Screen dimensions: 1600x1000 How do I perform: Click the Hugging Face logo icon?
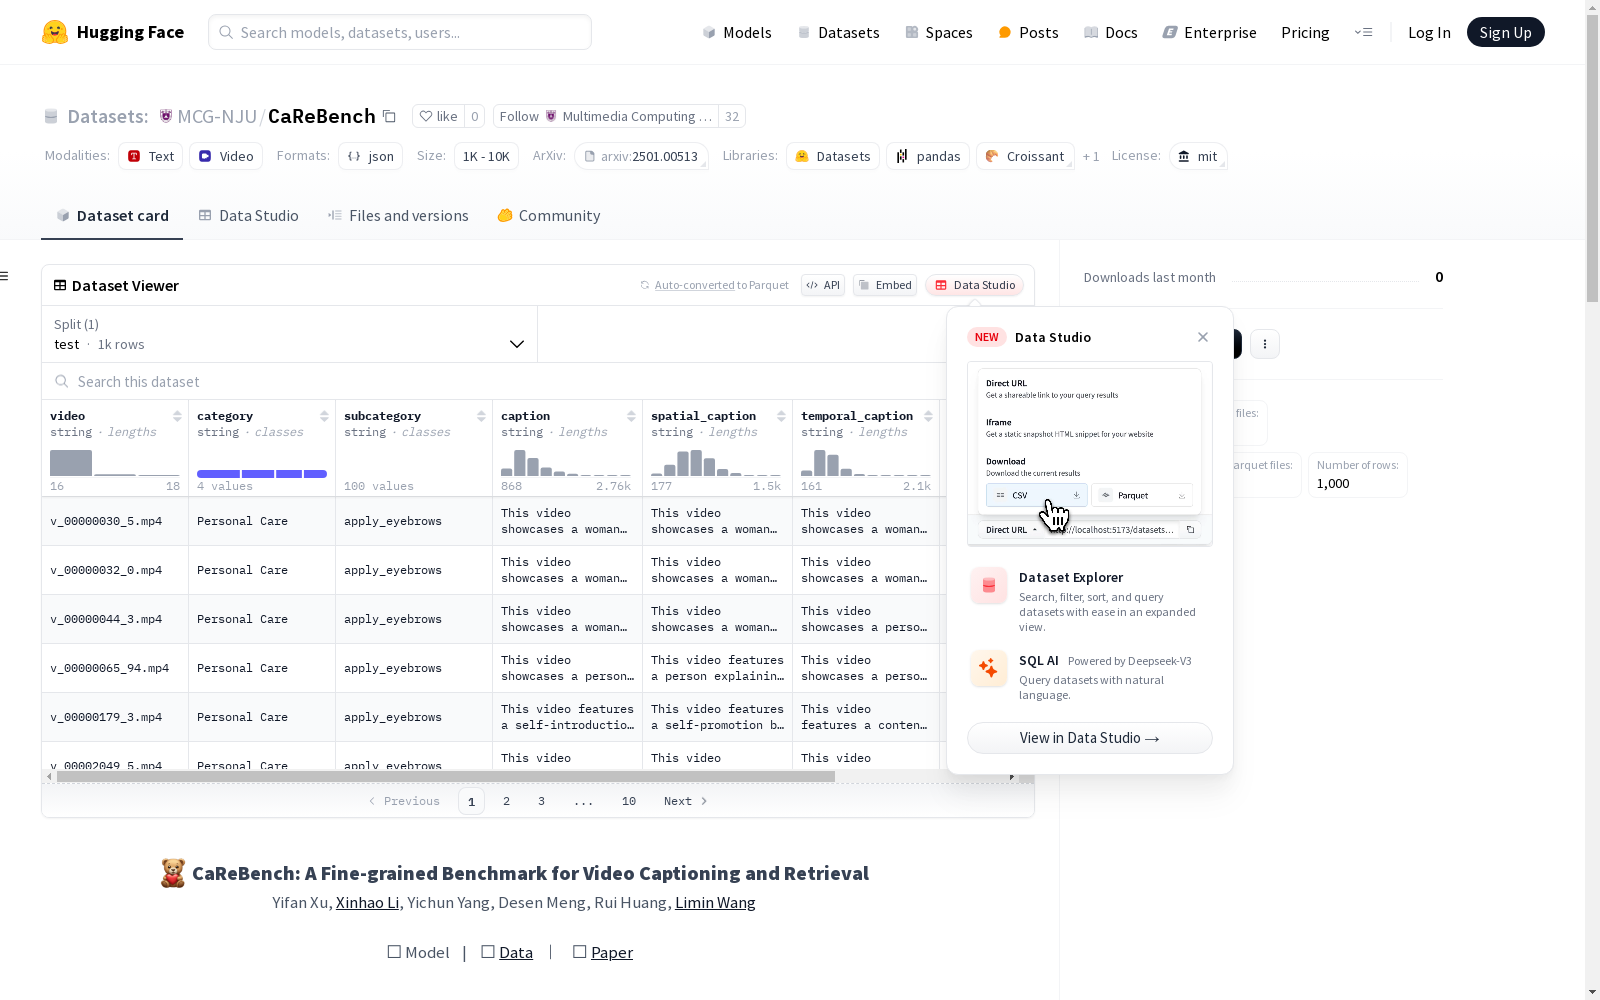pyautogui.click(x=55, y=32)
